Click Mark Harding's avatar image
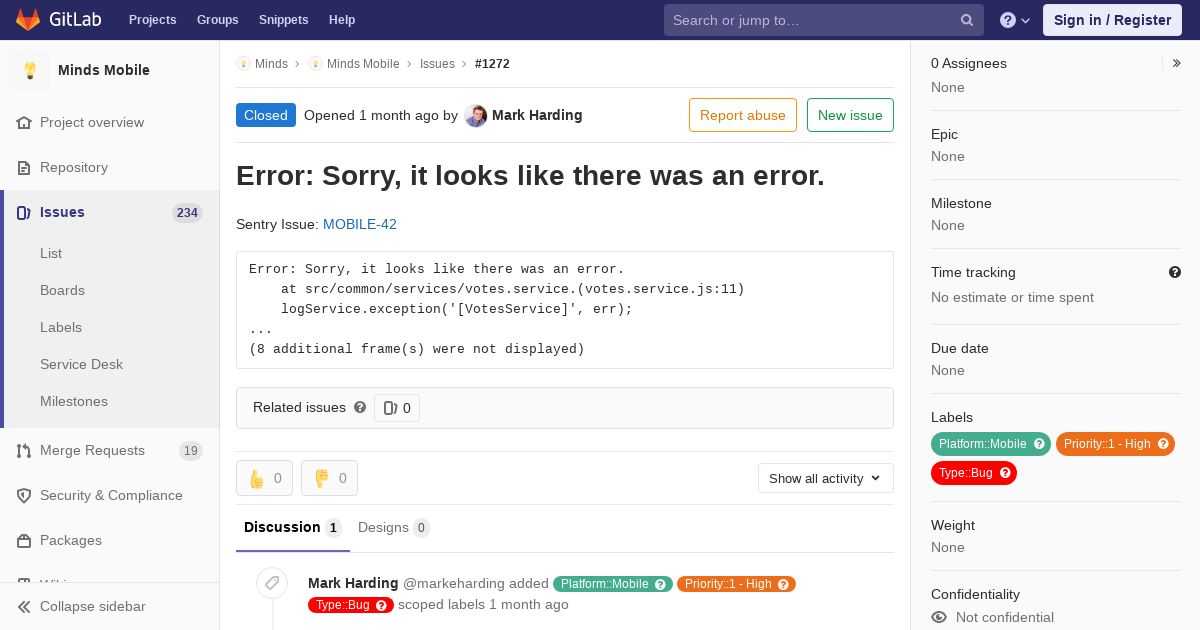 pyautogui.click(x=476, y=115)
